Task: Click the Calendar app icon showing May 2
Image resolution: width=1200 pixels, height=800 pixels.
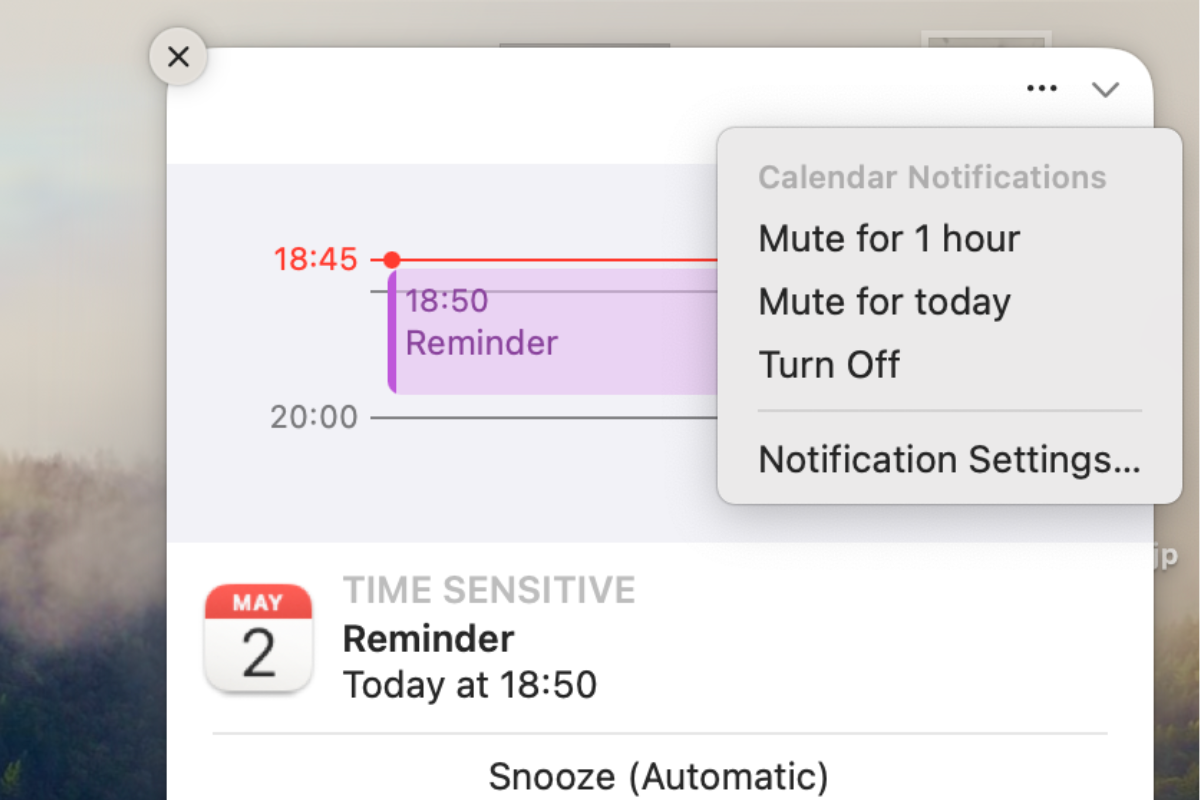Action: [258, 638]
